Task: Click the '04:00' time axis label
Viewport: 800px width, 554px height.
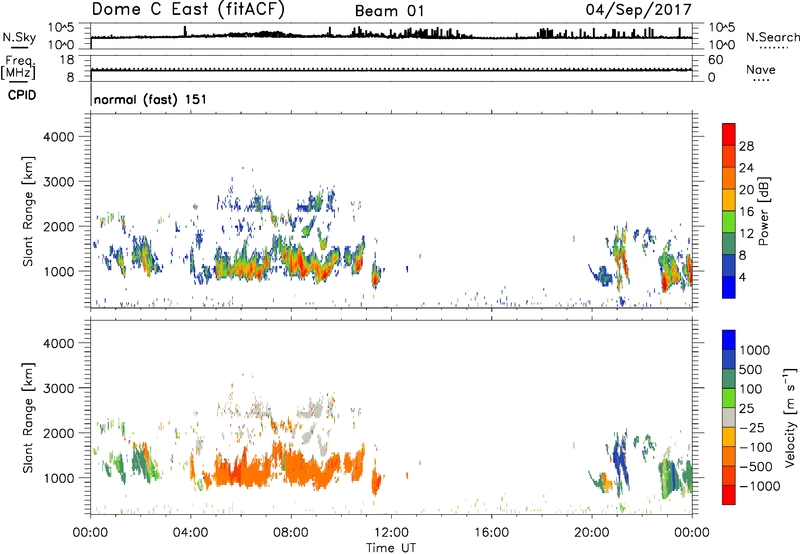Action: click(x=190, y=533)
